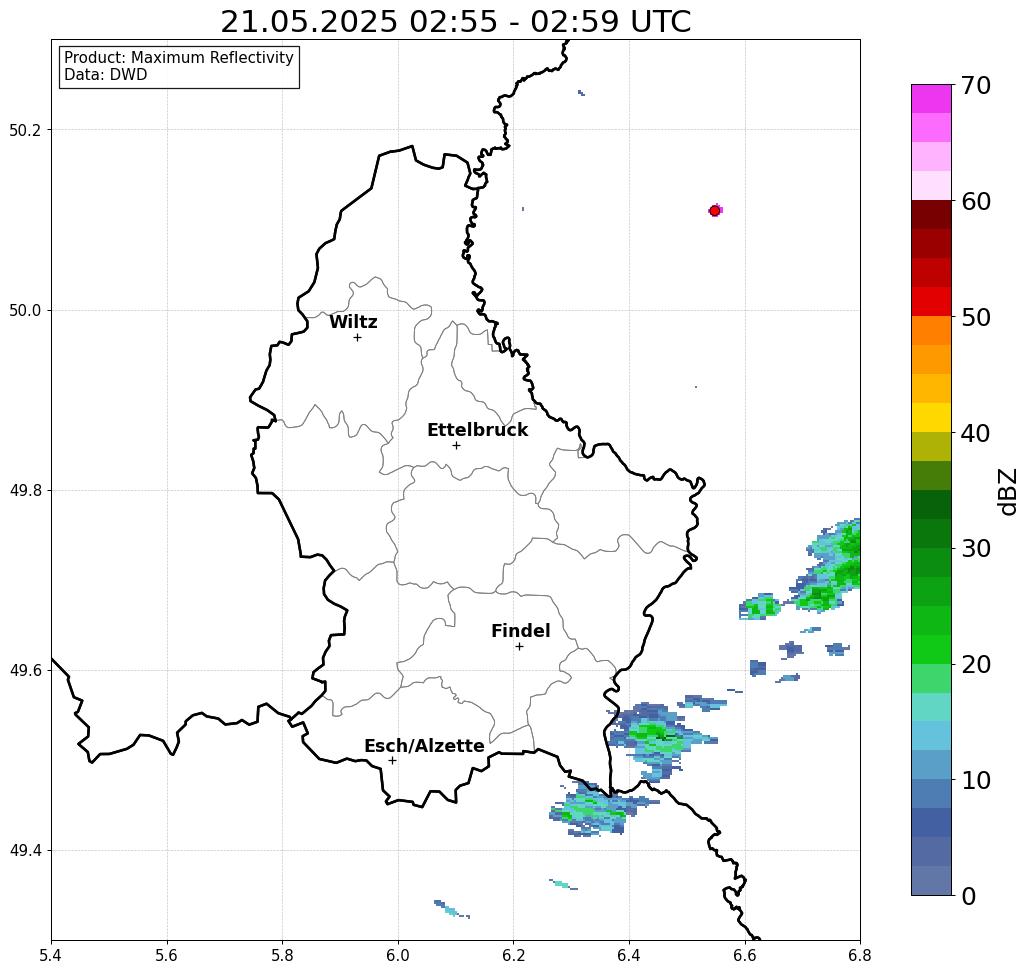Image resolution: width=1029 pixels, height=973 pixels.
Task: Click the colorbar tick label 60
Action: 976,201
